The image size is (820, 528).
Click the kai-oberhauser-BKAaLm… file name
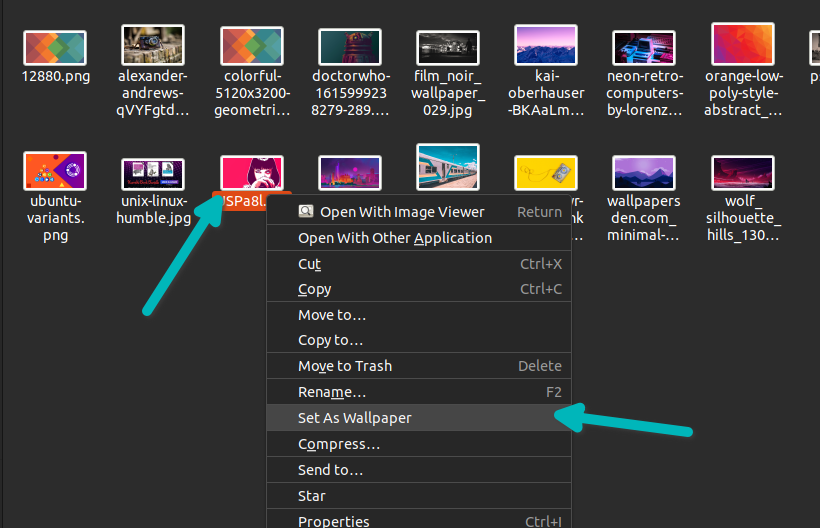(x=546, y=93)
